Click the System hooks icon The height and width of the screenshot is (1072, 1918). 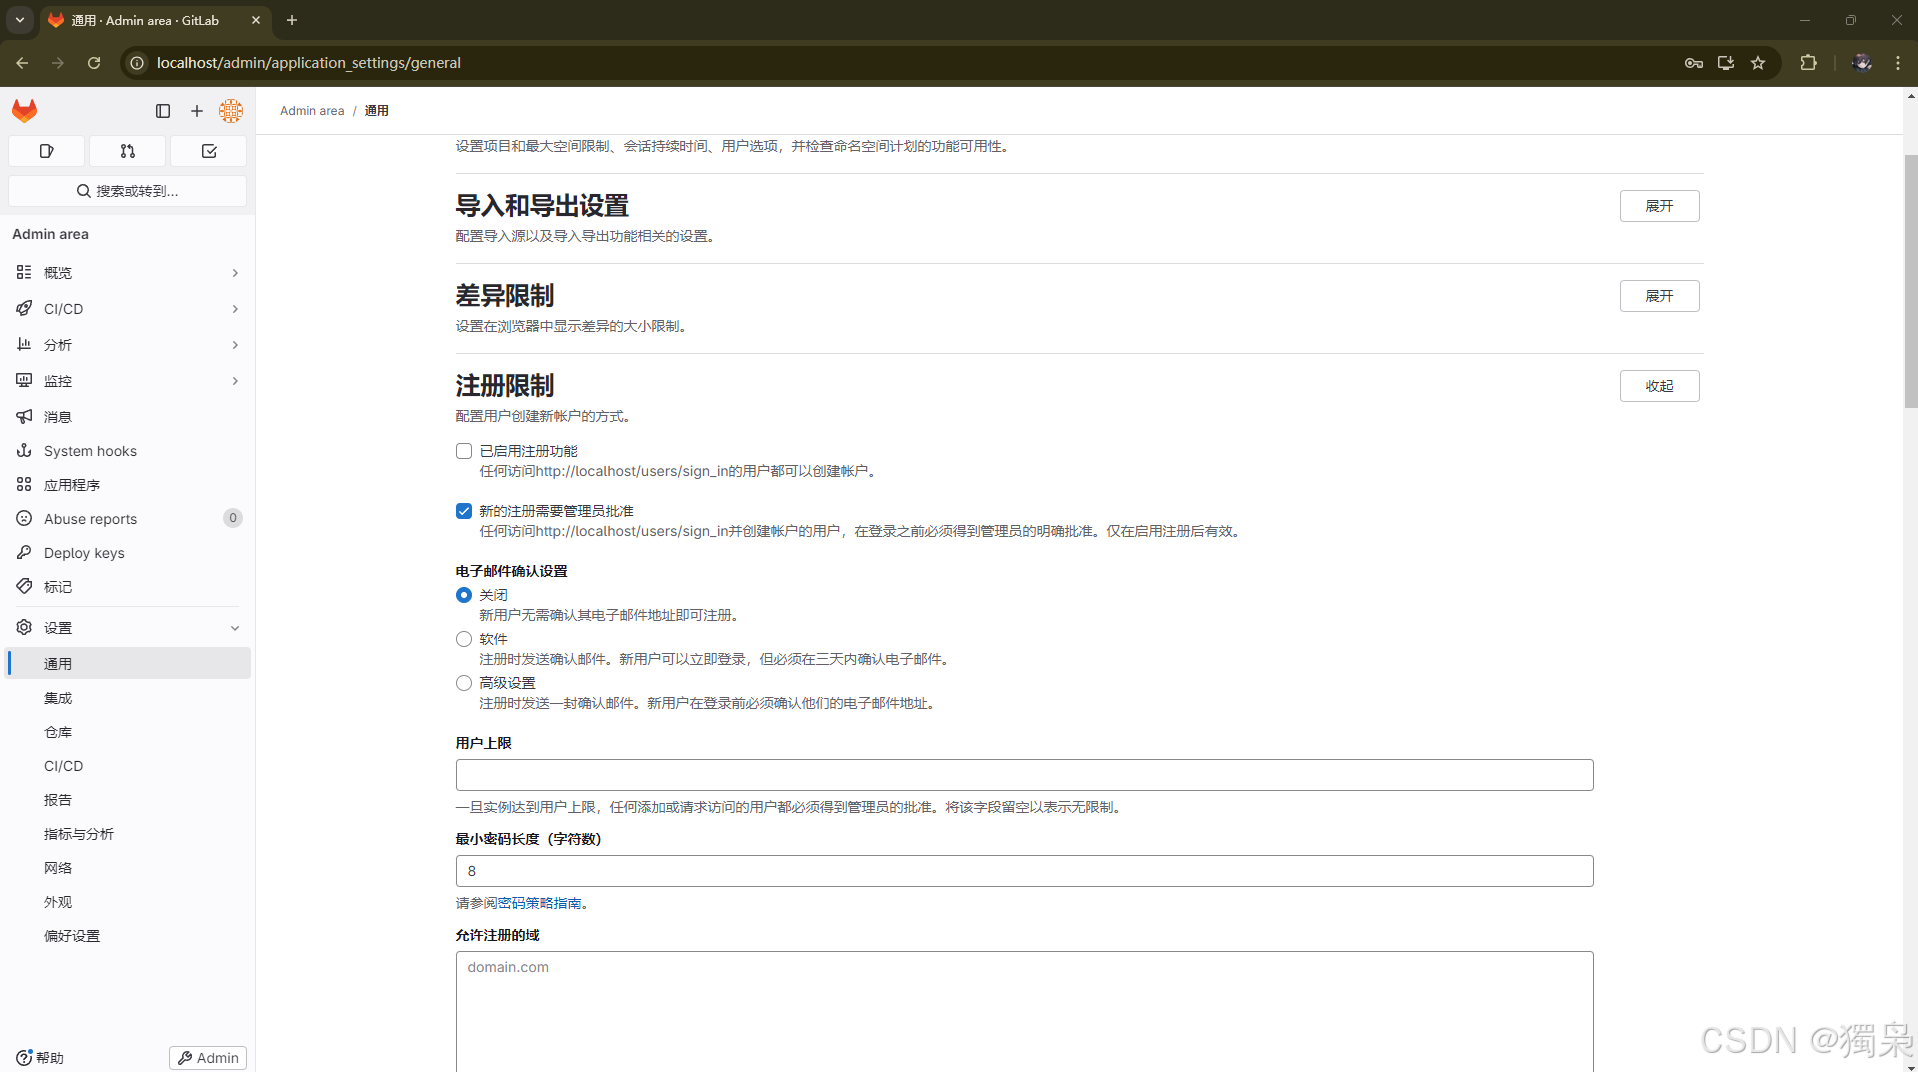pyautogui.click(x=24, y=450)
